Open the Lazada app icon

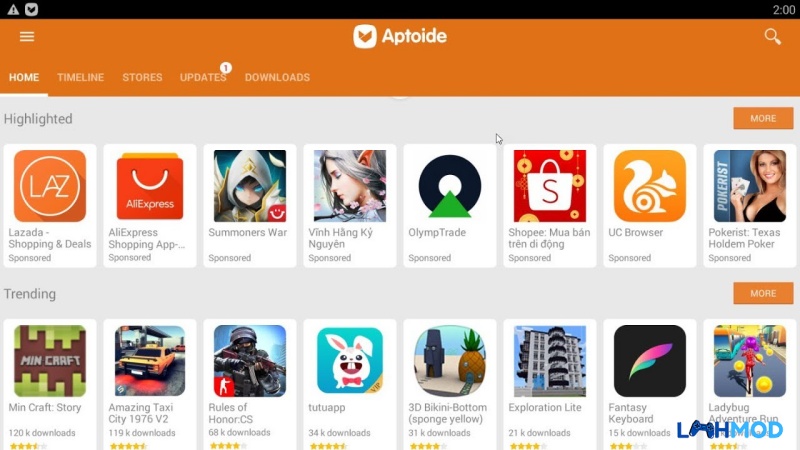pyautogui.click(x=50, y=186)
